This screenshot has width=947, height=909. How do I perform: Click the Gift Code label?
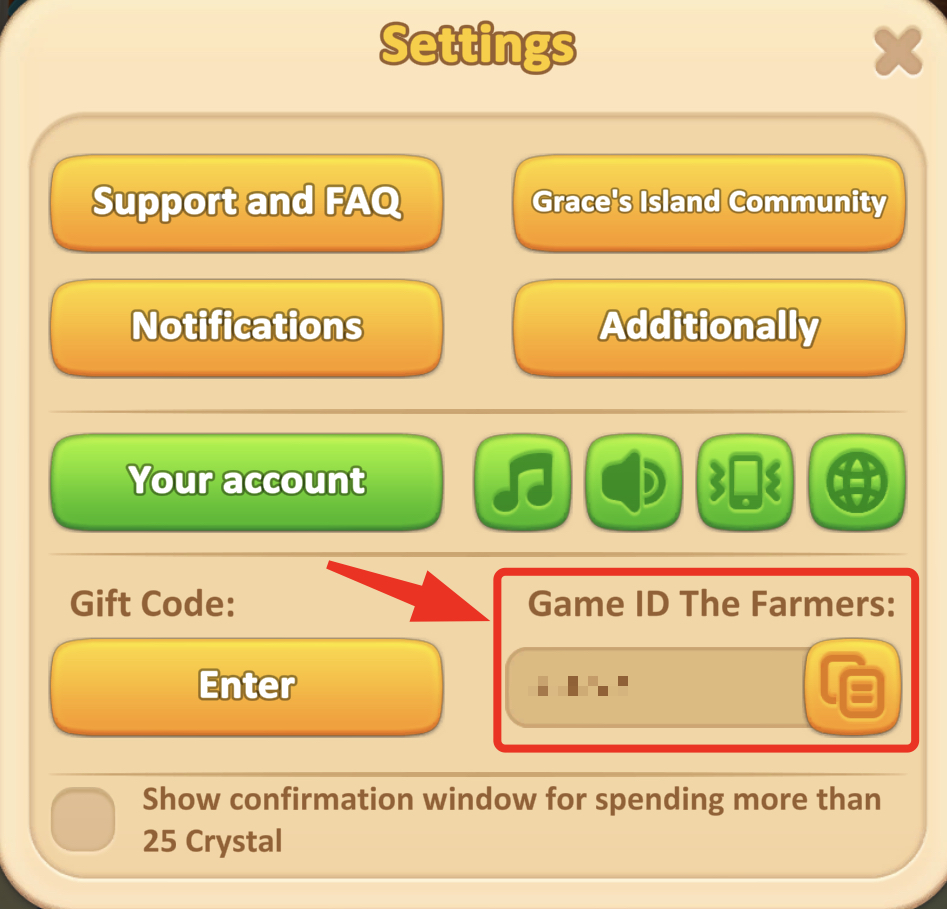[152, 603]
